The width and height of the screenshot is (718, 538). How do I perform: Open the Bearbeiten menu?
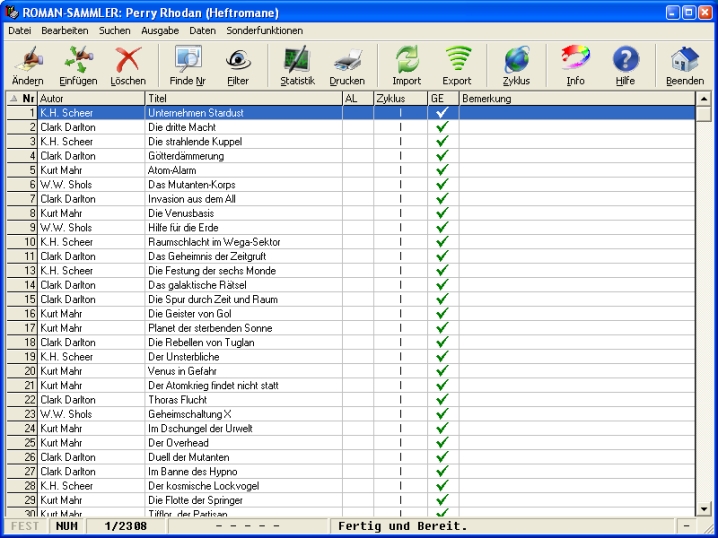coord(65,31)
